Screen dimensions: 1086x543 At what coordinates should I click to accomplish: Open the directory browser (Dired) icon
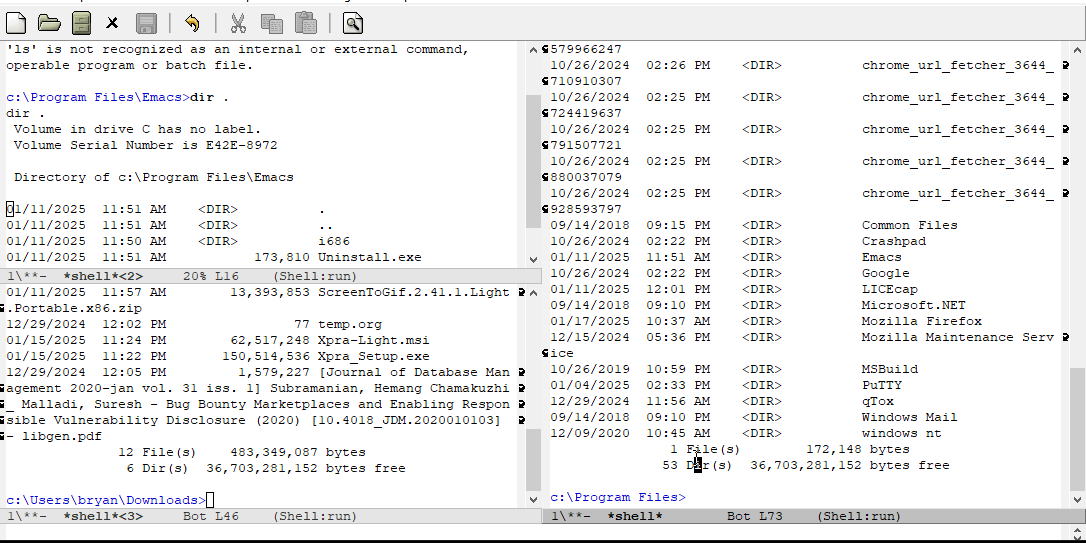coord(82,24)
